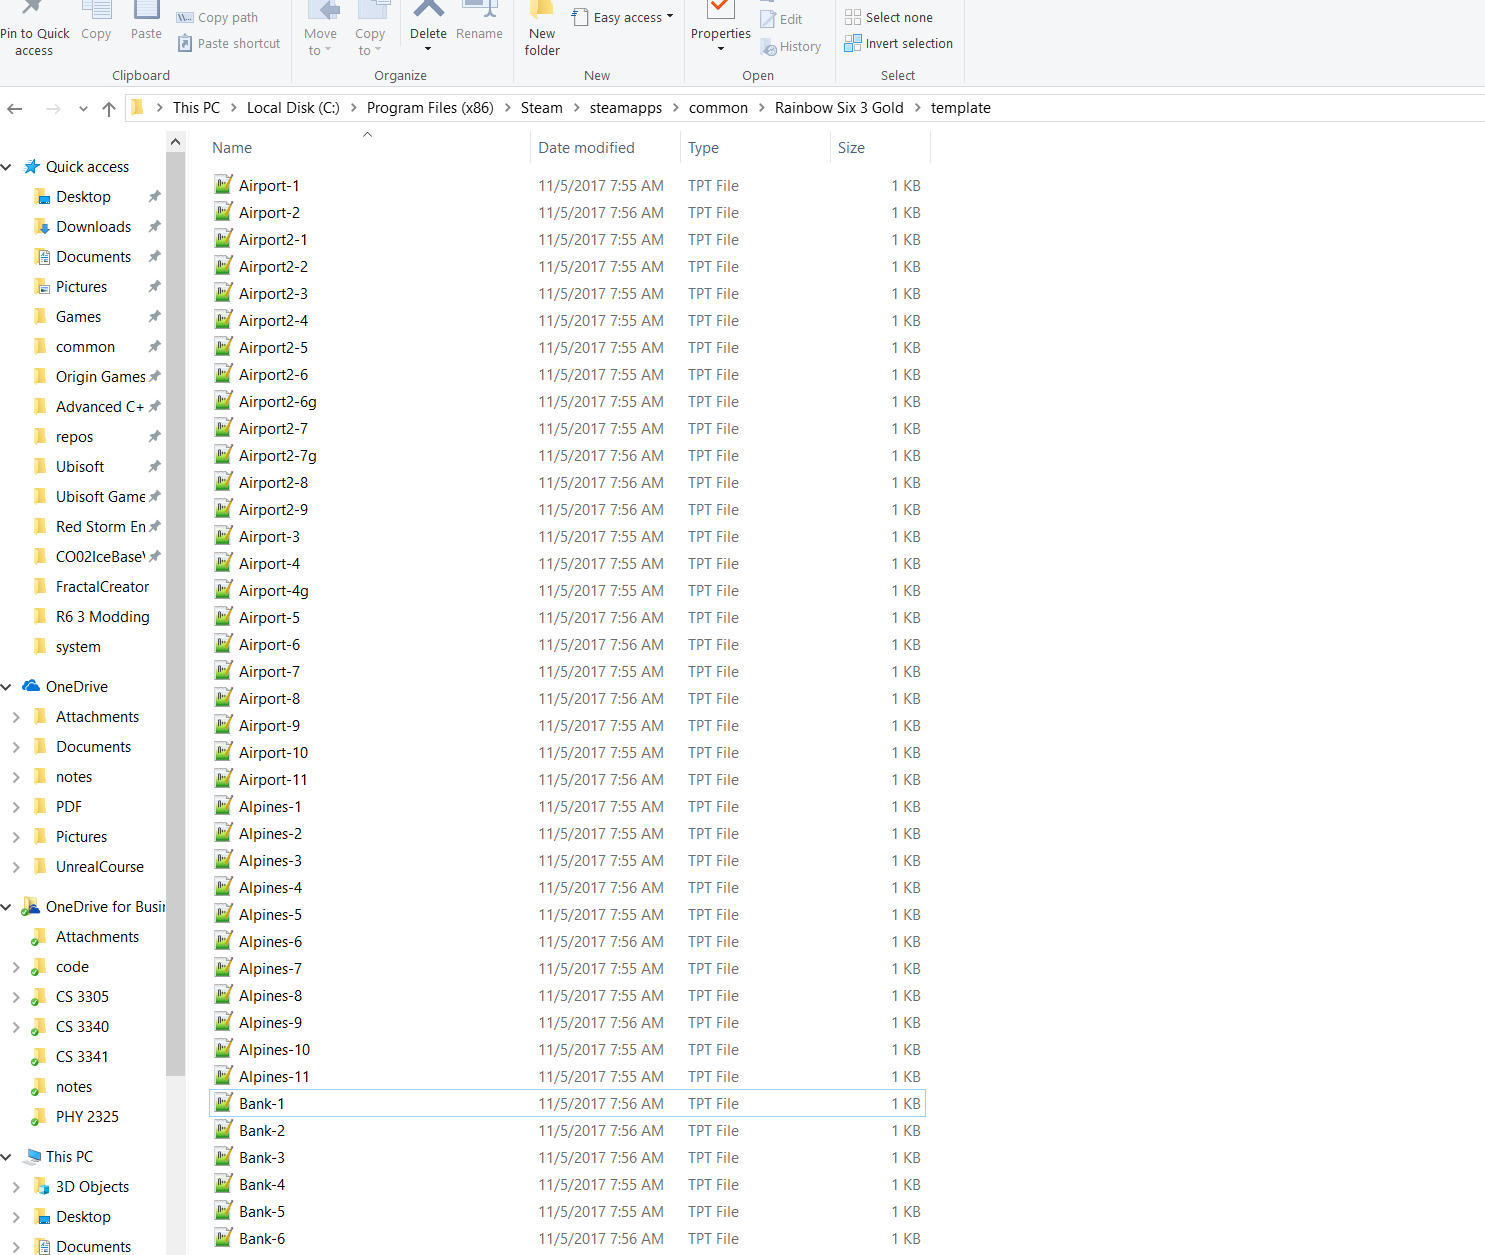This screenshot has width=1485, height=1255.
Task: Select the Airport-10 file name
Action: click(x=273, y=753)
